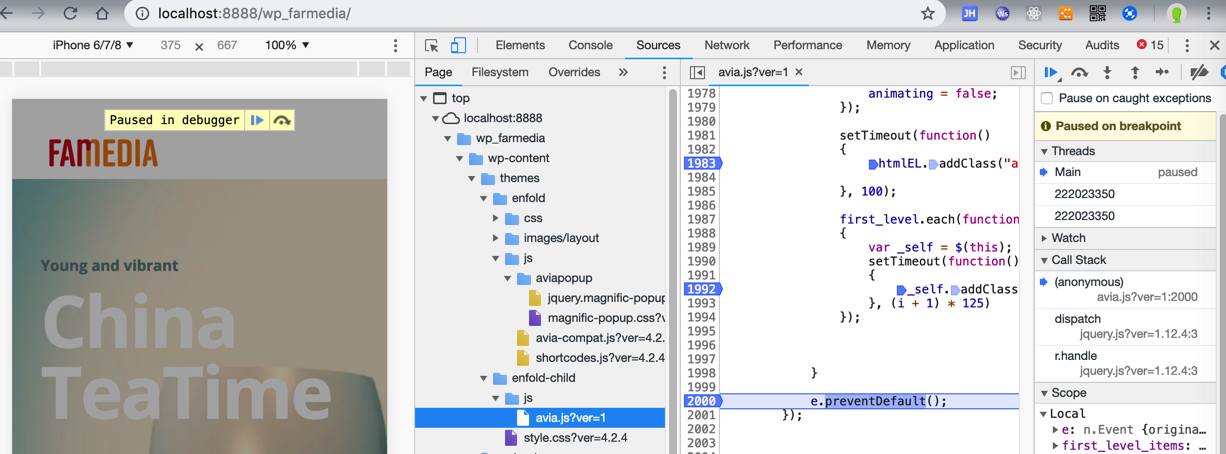The height and width of the screenshot is (454, 1226).
Task: Open the 100% zoom dropdown
Action: 287,45
